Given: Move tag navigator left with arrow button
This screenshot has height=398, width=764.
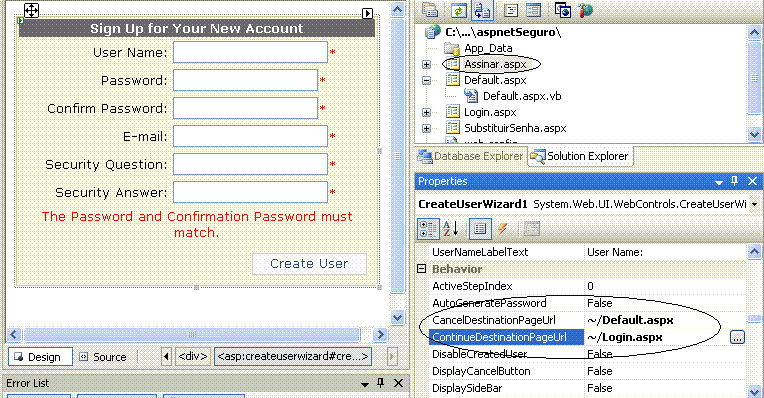Looking at the screenshot, I should click(166, 357).
